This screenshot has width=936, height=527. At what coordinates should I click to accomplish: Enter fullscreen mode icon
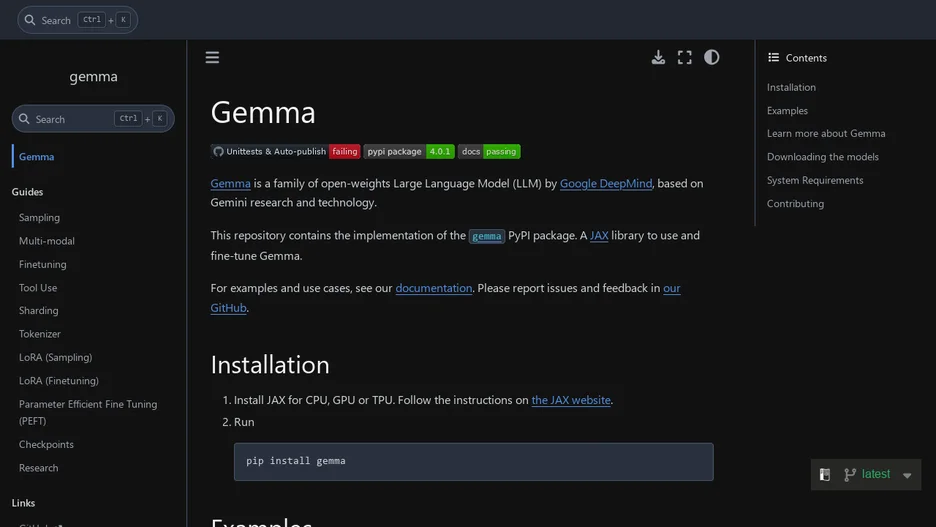[685, 57]
